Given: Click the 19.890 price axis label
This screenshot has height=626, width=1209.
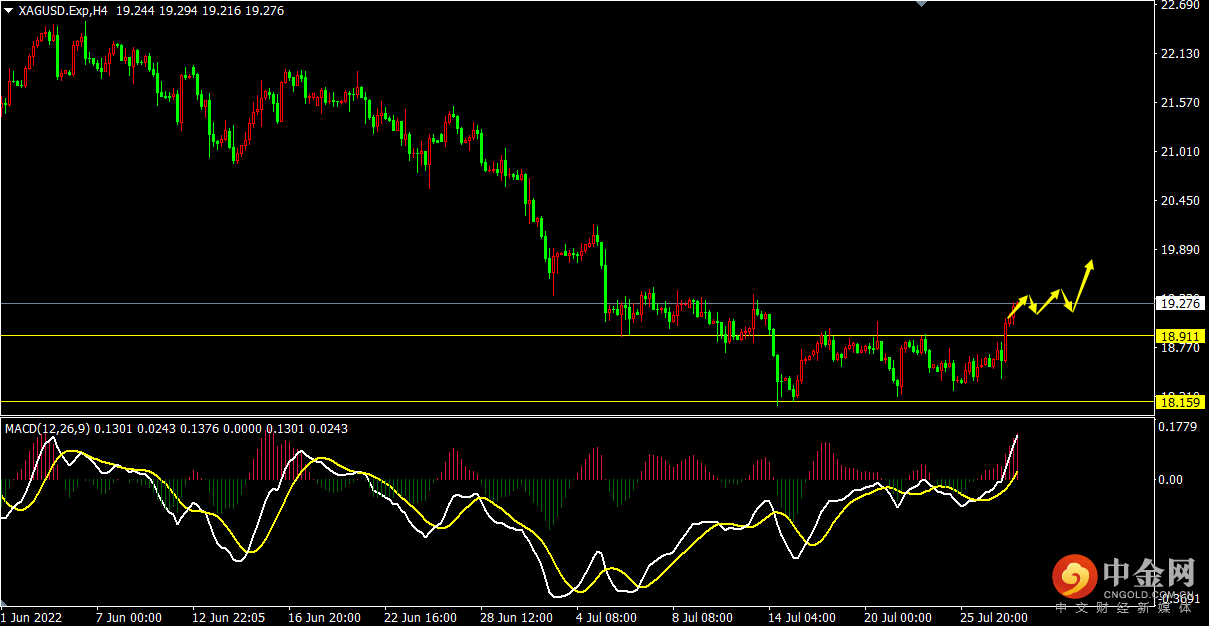Looking at the screenshot, I should (1180, 250).
